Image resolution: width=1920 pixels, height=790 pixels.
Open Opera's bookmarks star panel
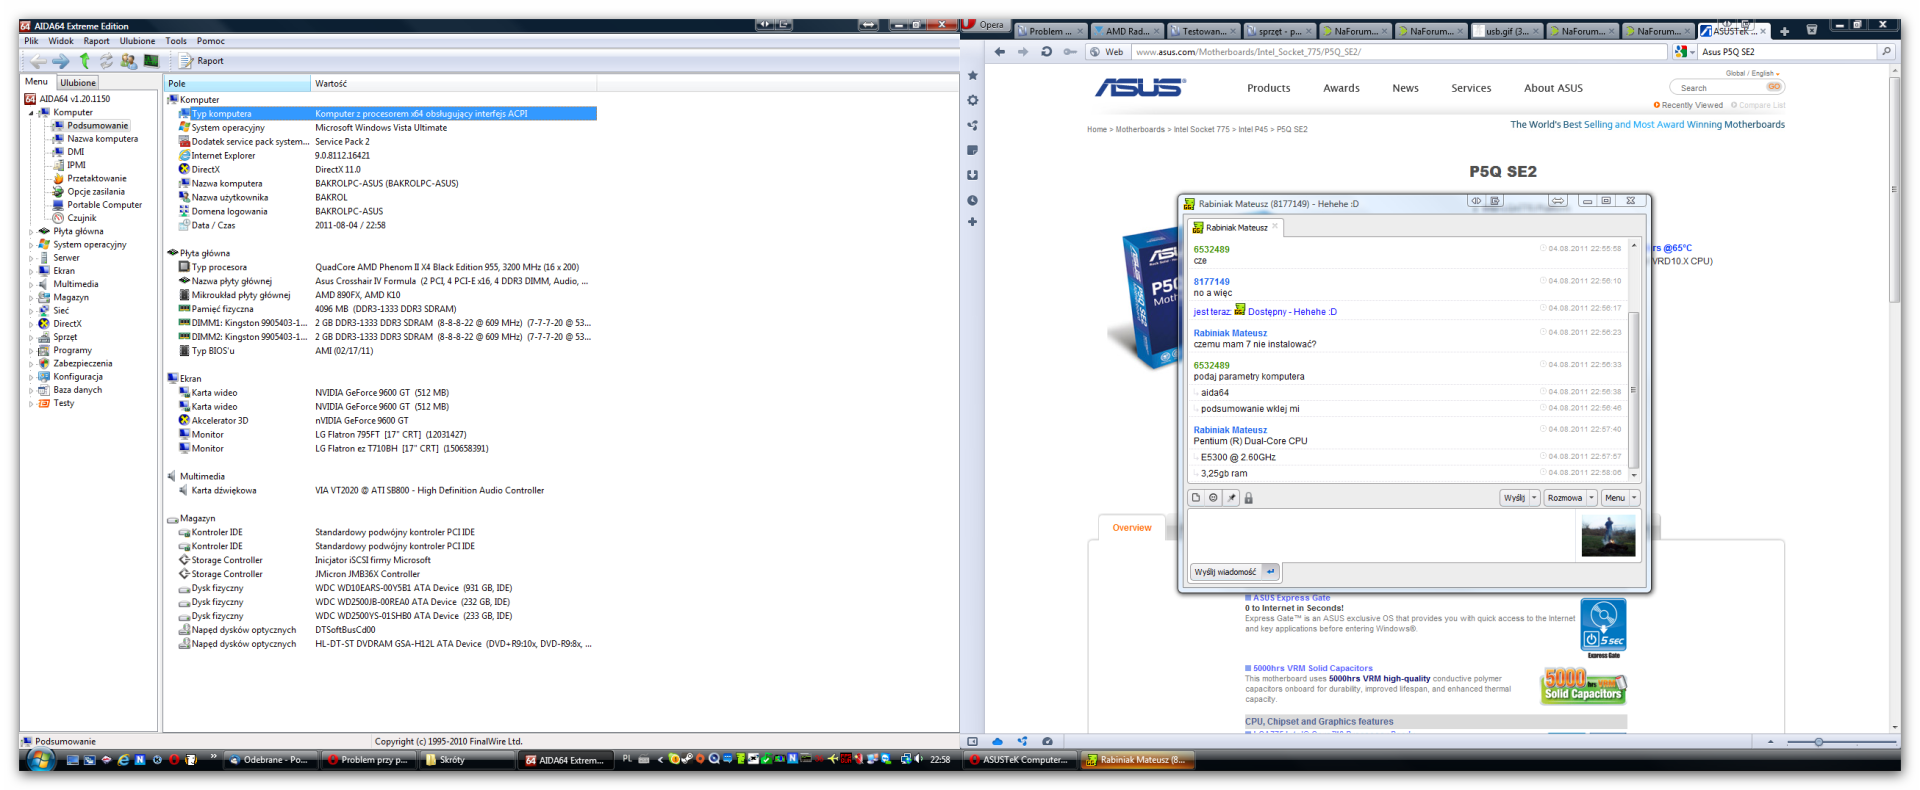coord(972,76)
